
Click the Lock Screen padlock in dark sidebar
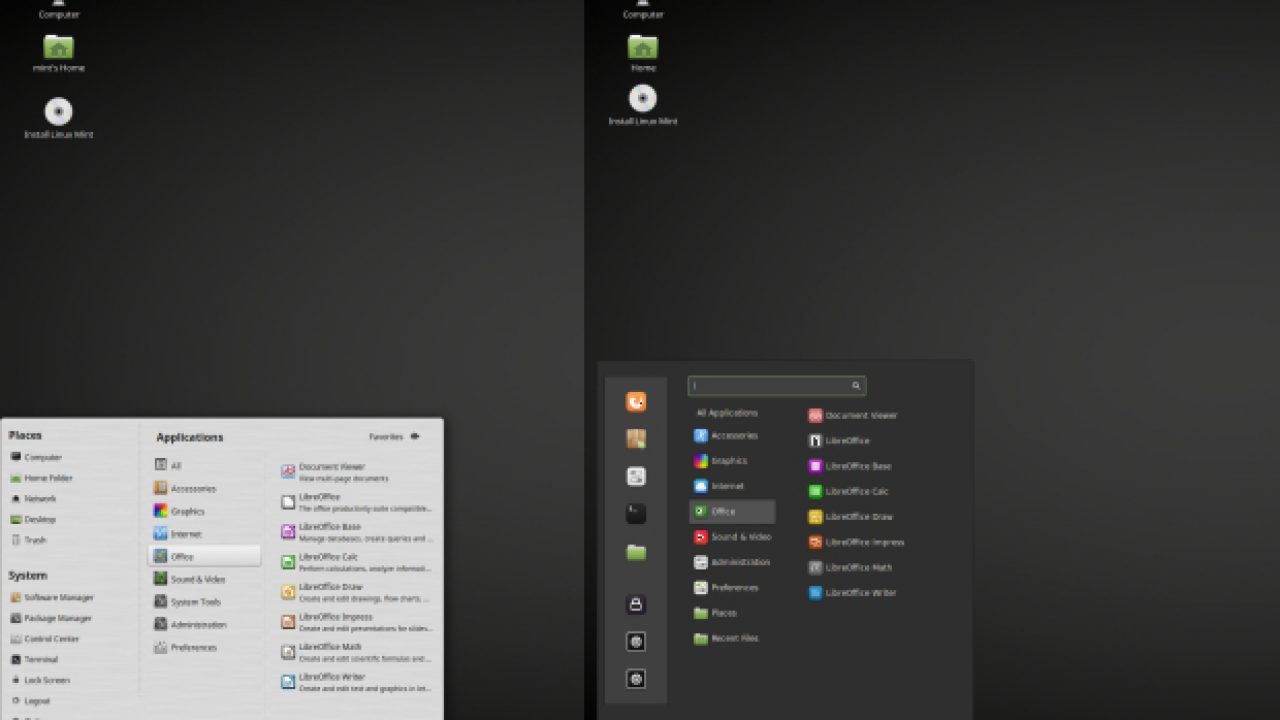[636, 604]
